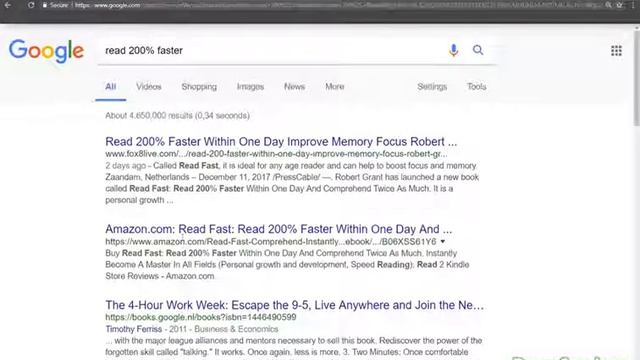Open the More search menu
The width and height of the screenshot is (640, 360).
coord(335,87)
